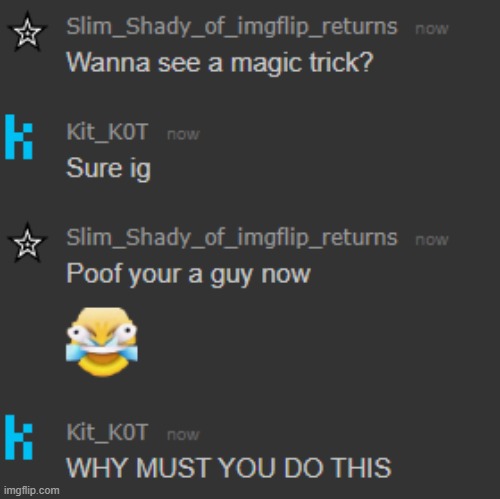
Task: Click the now timestamp beside last Kit_K0T
Action: (183, 435)
